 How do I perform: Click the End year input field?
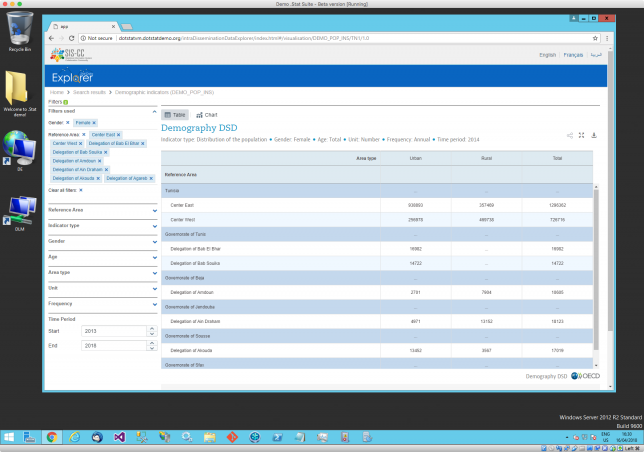click(114, 346)
